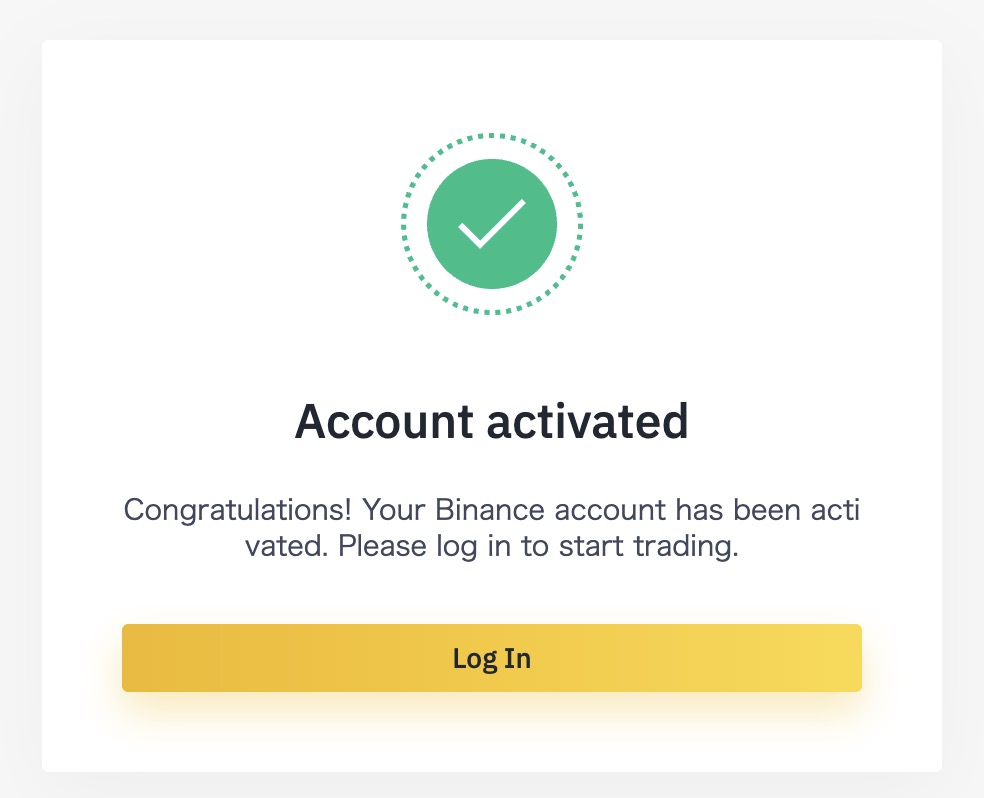This screenshot has width=984, height=798.
Task: Click white card blank area below the button
Action: pos(491,737)
